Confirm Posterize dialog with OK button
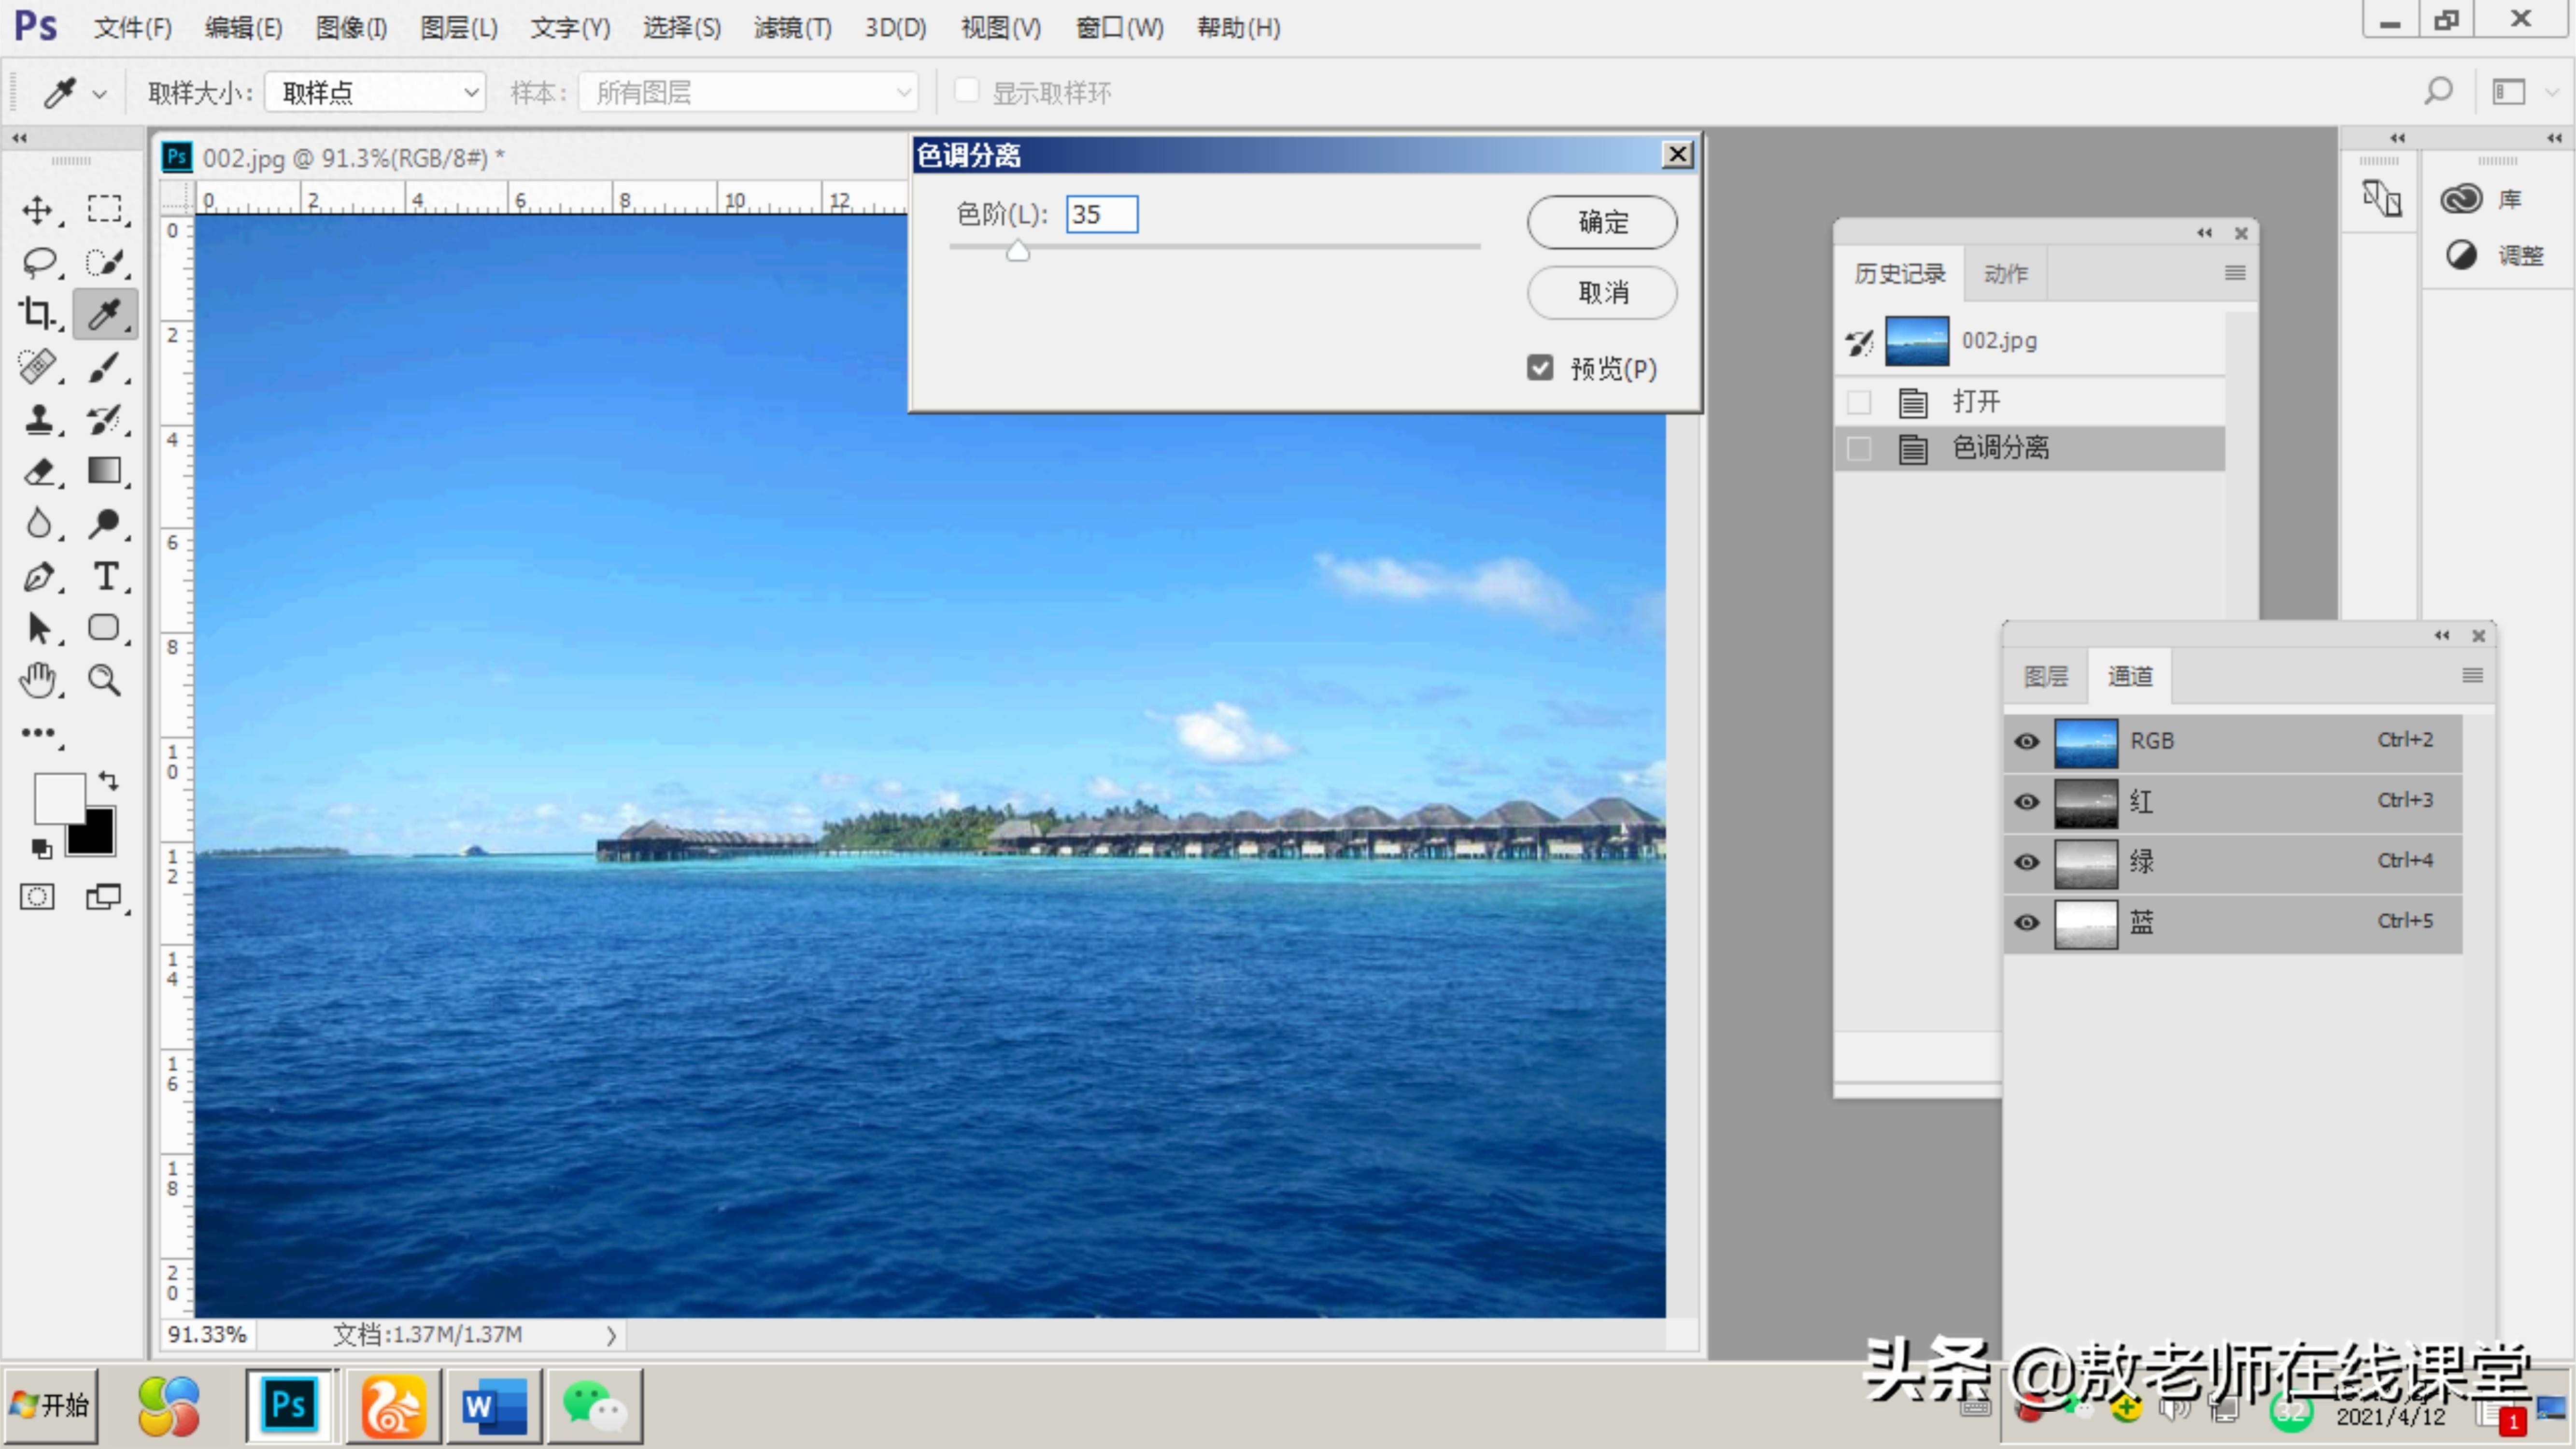This screenshot has width=2576, height=1449. 1602,222
